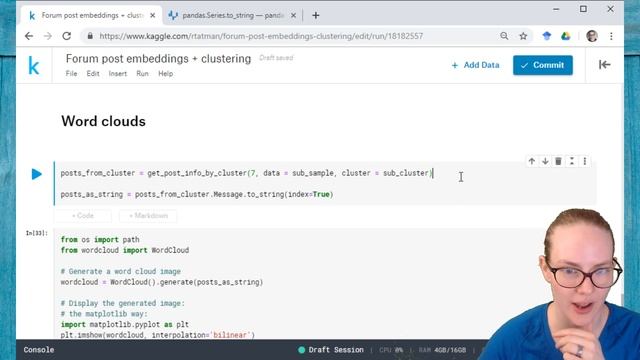
Task: Delete the selected cell with trash icon
Action: (x=558, y=161)
